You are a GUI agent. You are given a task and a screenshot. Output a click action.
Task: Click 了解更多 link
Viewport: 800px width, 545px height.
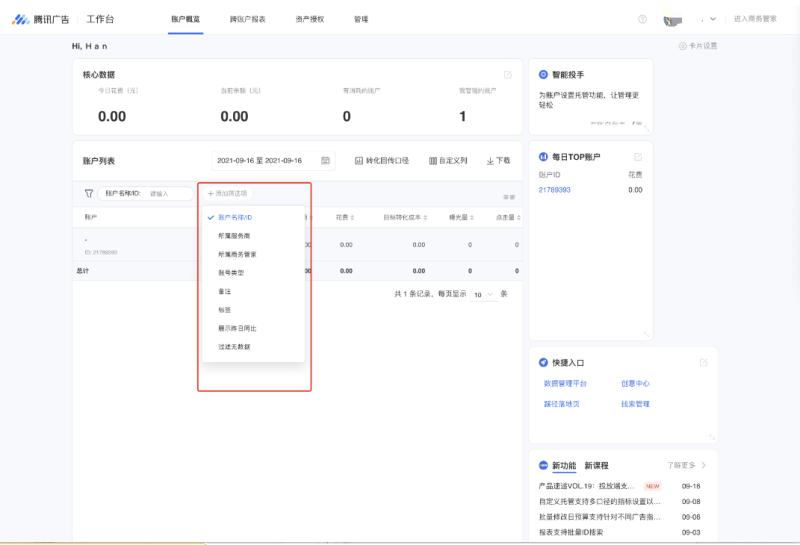681,465
